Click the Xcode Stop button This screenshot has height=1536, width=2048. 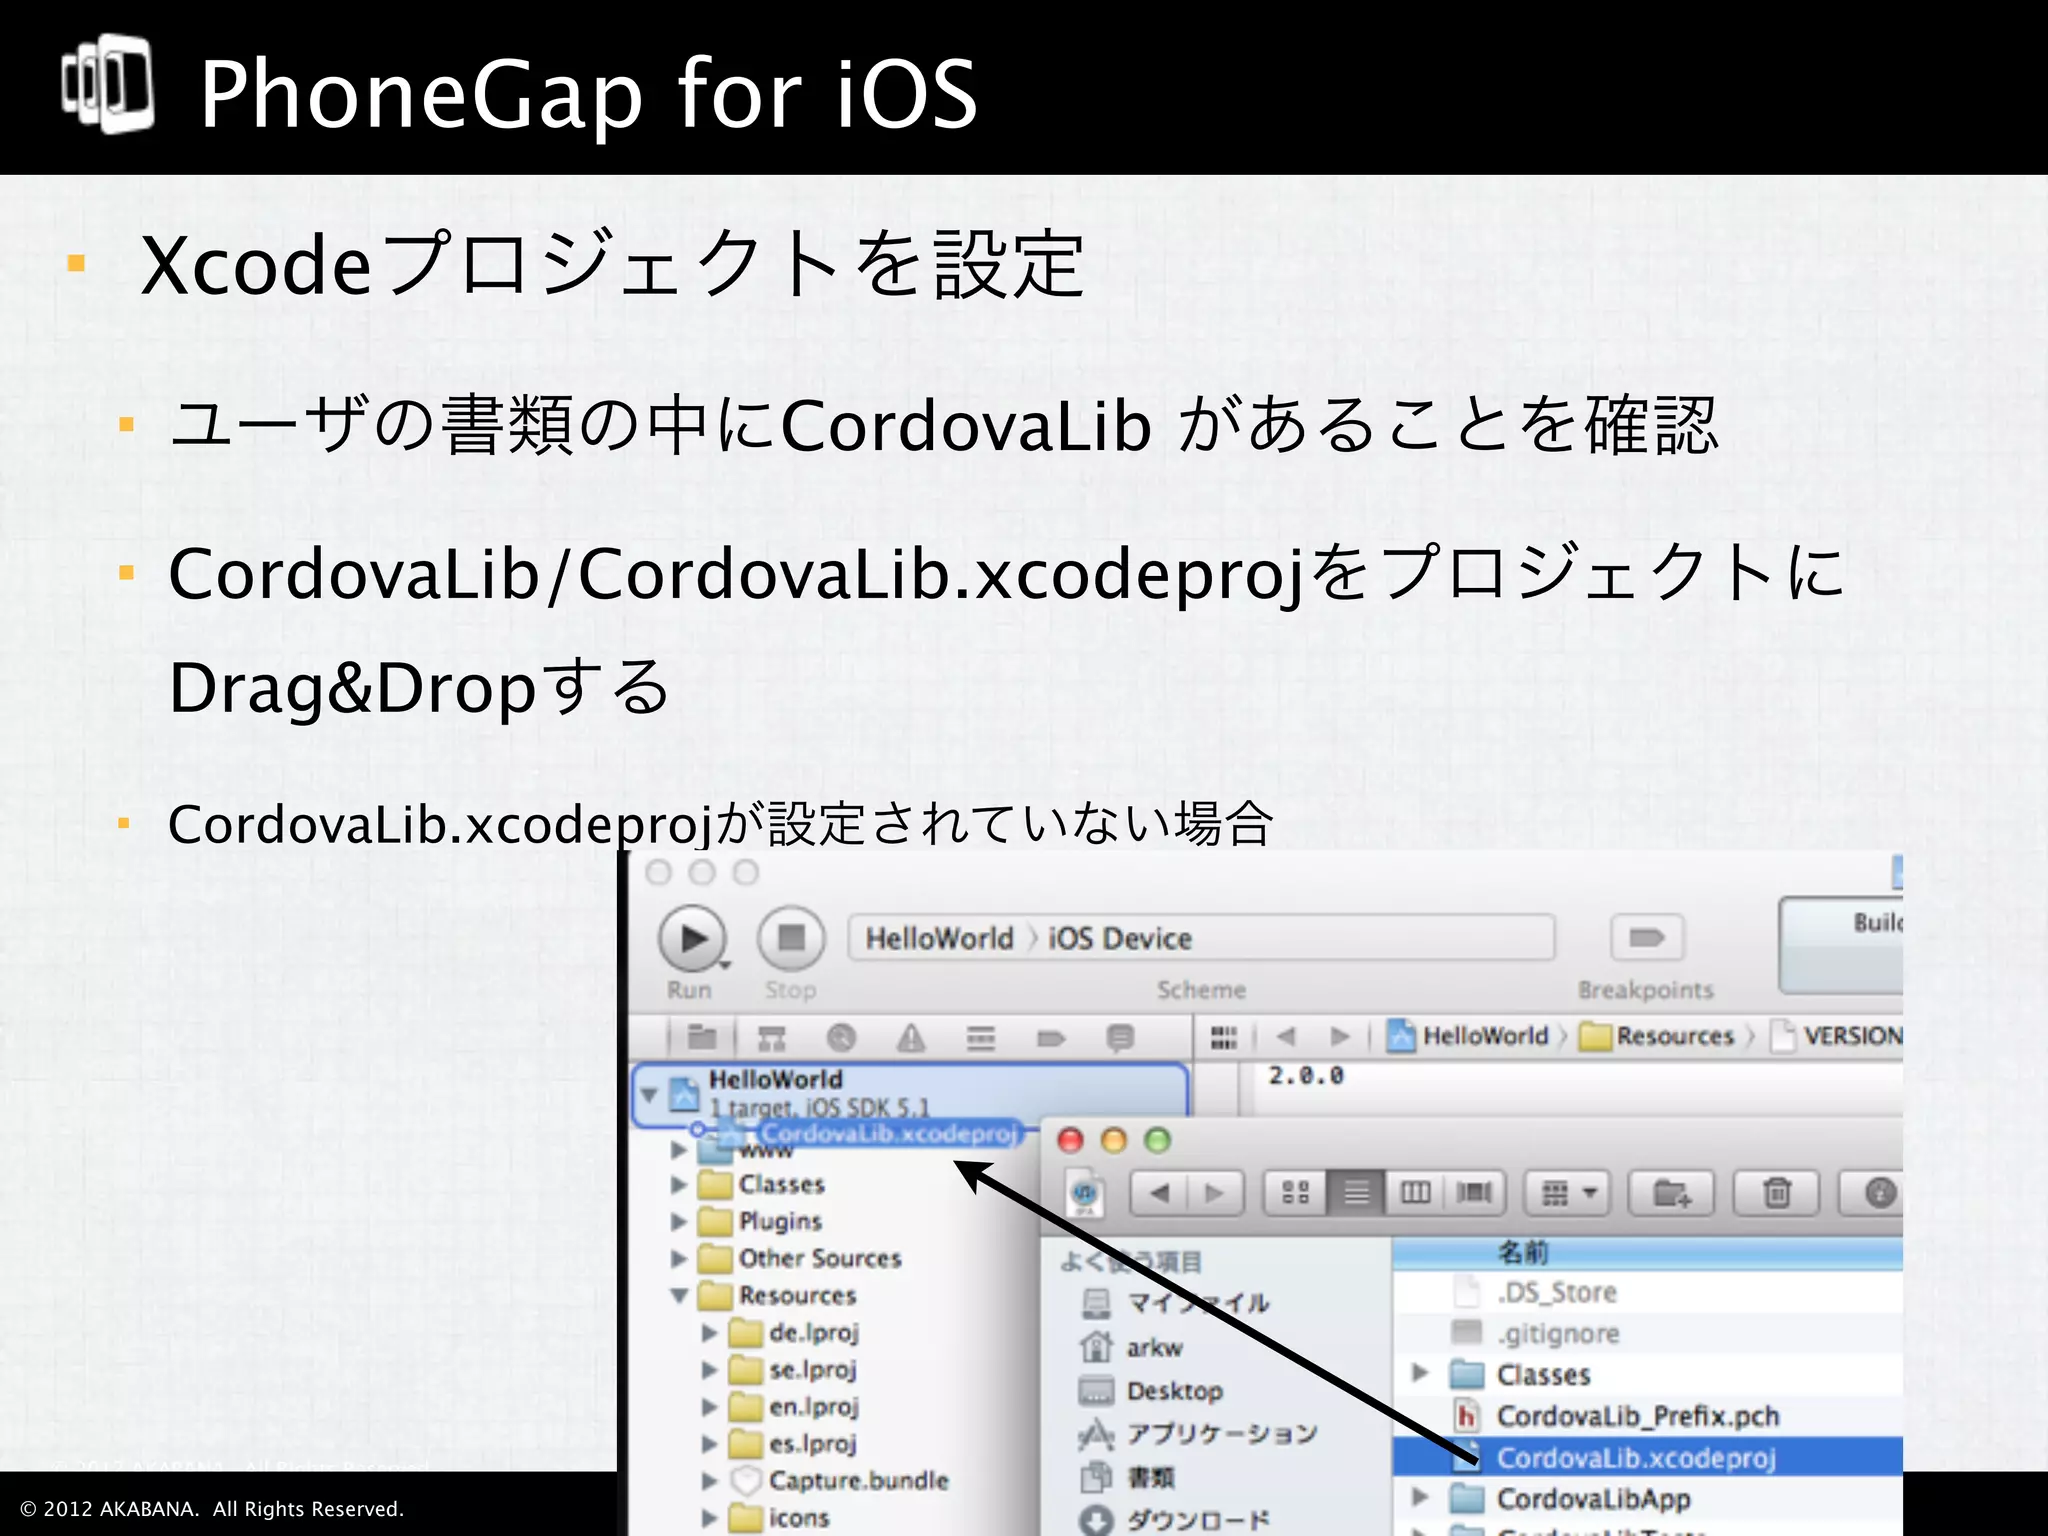pos(791,938)
